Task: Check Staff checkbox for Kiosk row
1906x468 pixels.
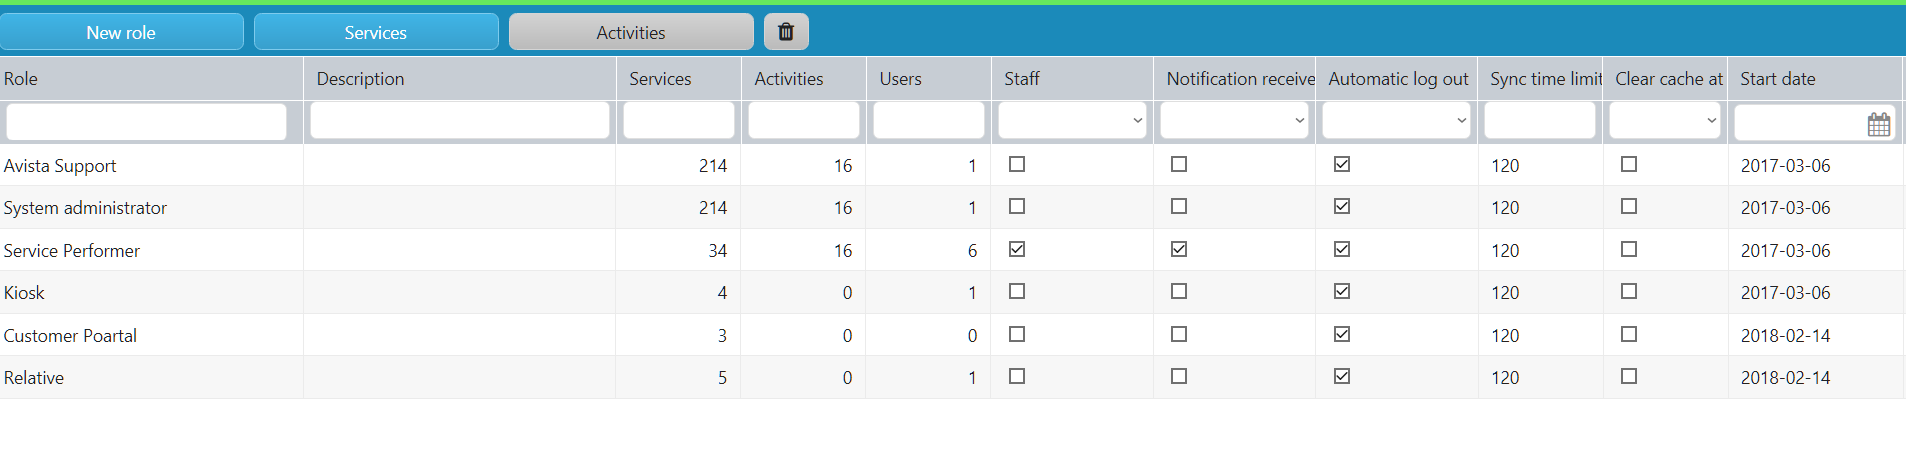Action: point(1017,291)
